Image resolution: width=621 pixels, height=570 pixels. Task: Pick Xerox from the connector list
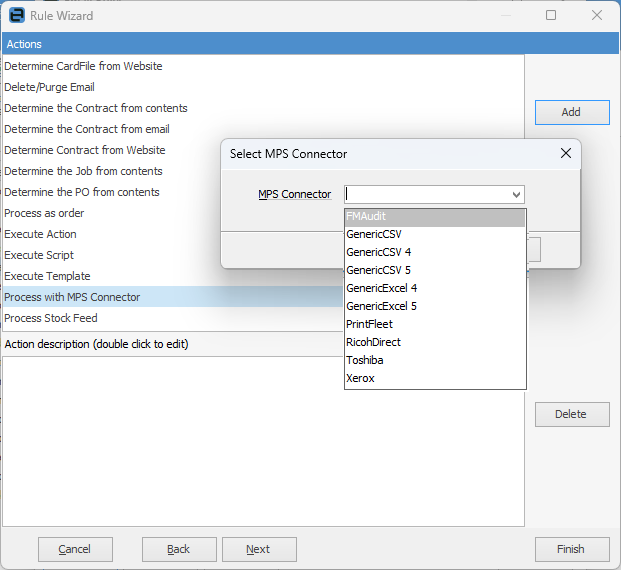click(435, 378)
